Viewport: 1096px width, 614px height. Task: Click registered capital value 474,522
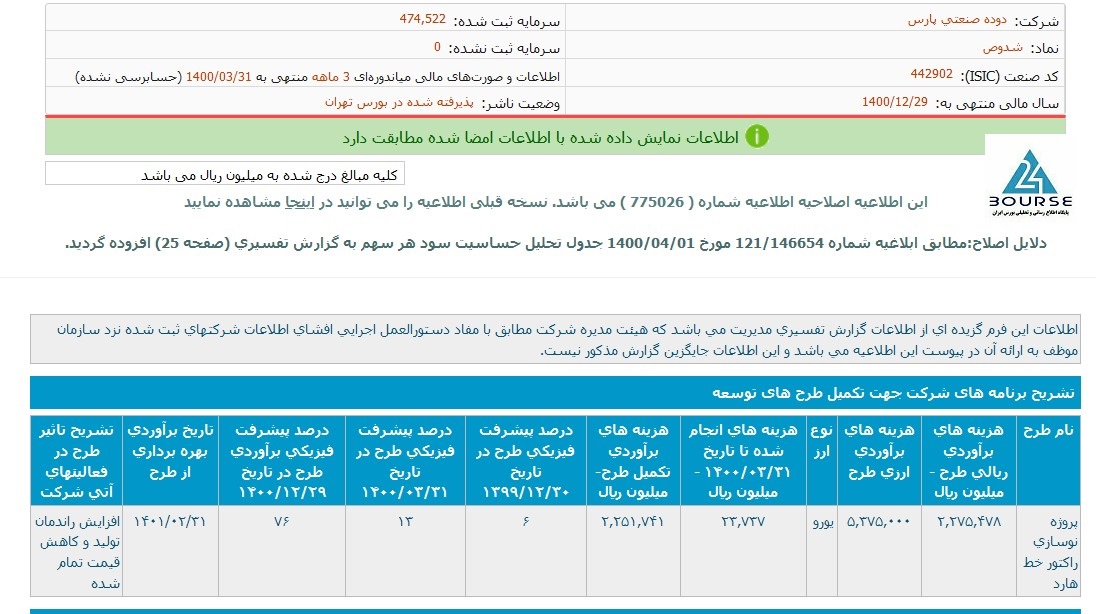pos(422,20)
